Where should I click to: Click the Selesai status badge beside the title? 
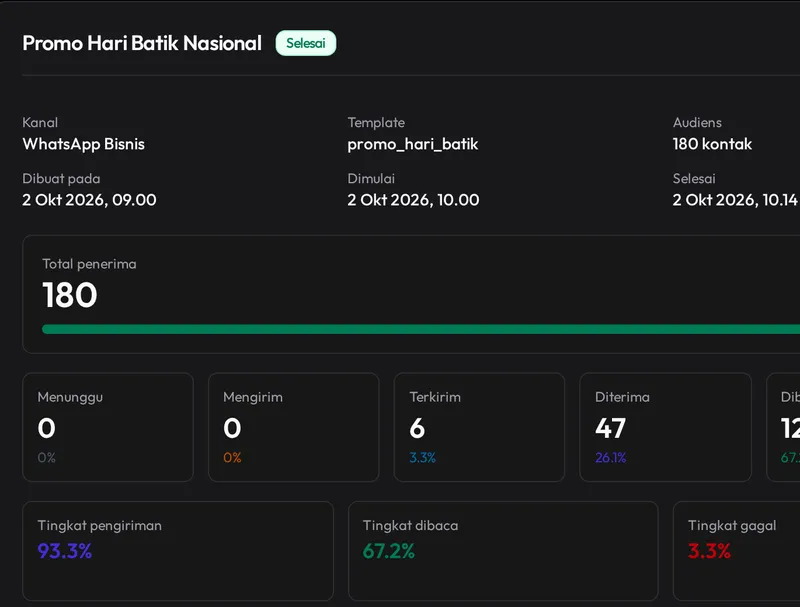coord(306,43)
